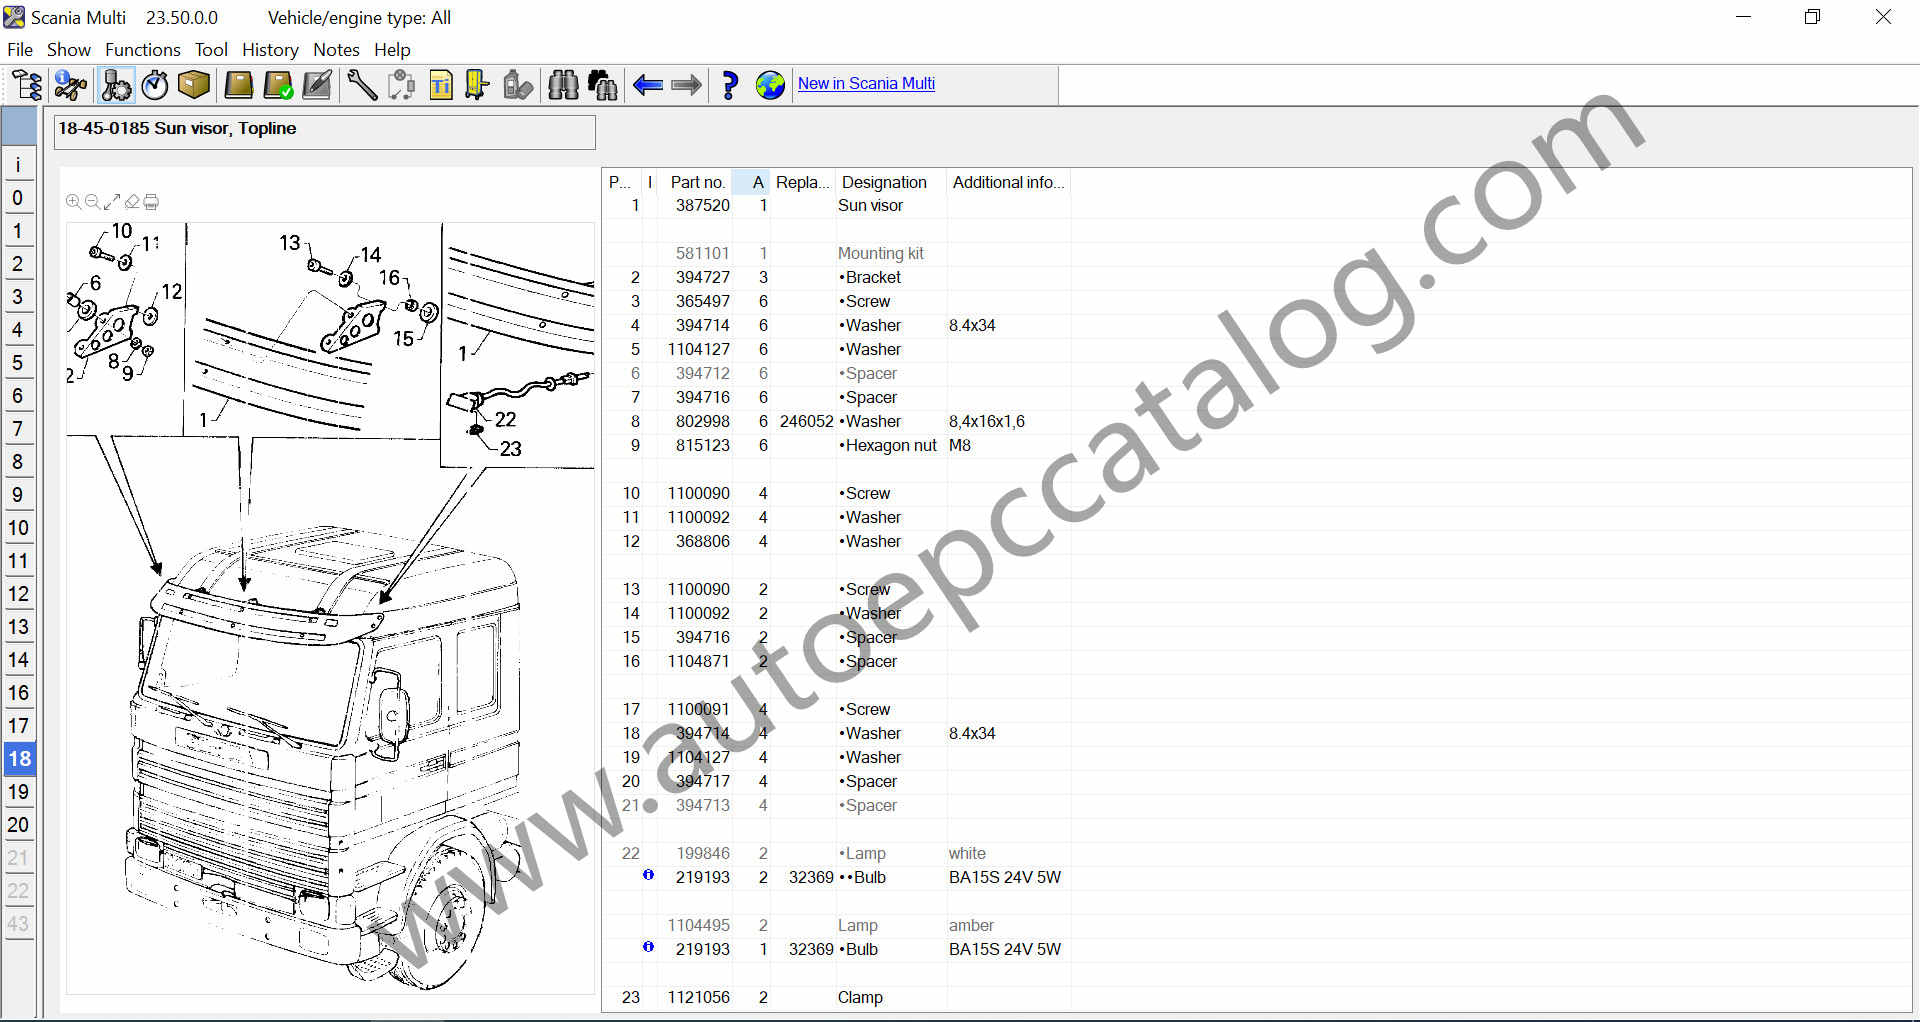Select the engine piston and gear icon
The image size is (1920, 1022).
[x=116, y=85]
